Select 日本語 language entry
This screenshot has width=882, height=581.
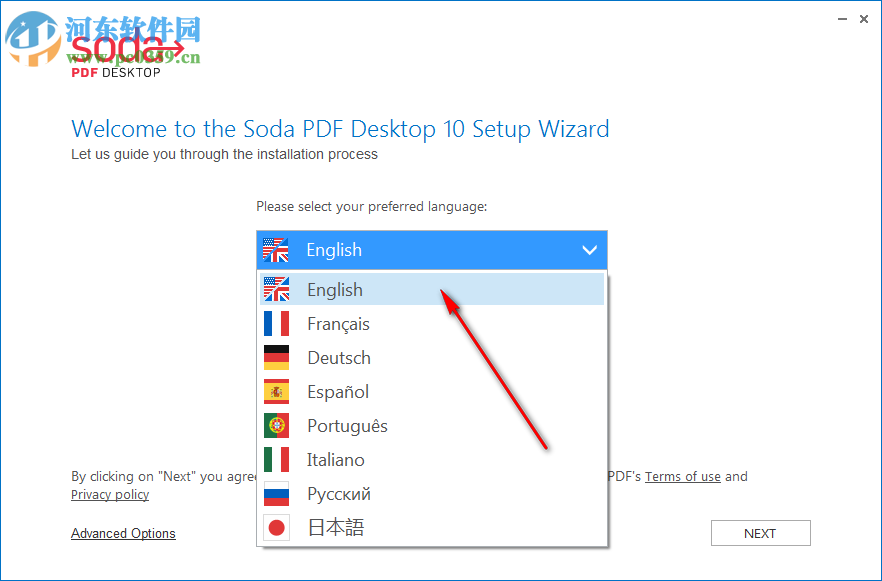pyautogui.click(x=335, y=528)
